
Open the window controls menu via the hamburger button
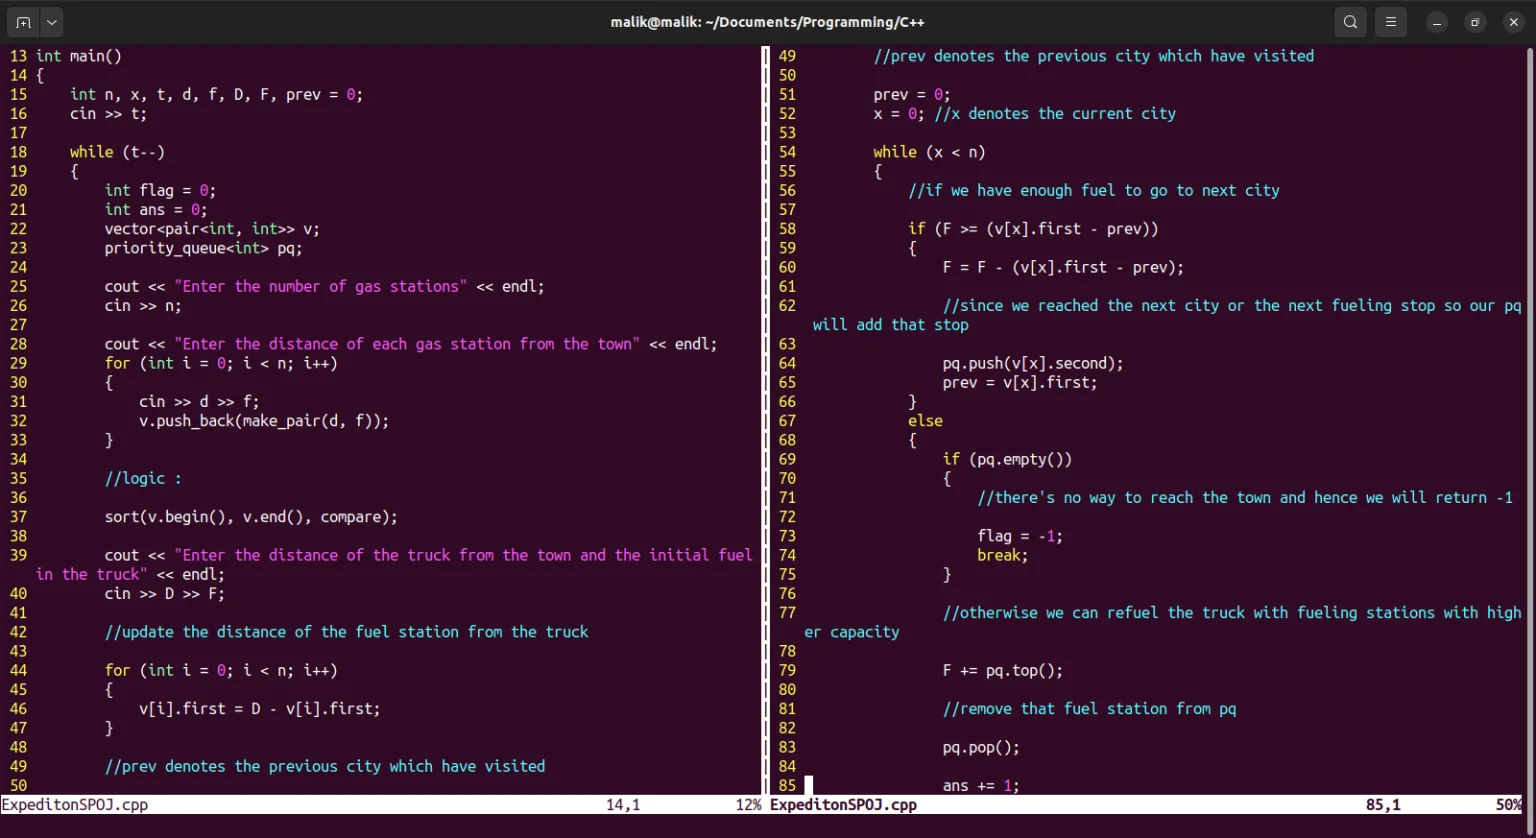(1391, 21)
